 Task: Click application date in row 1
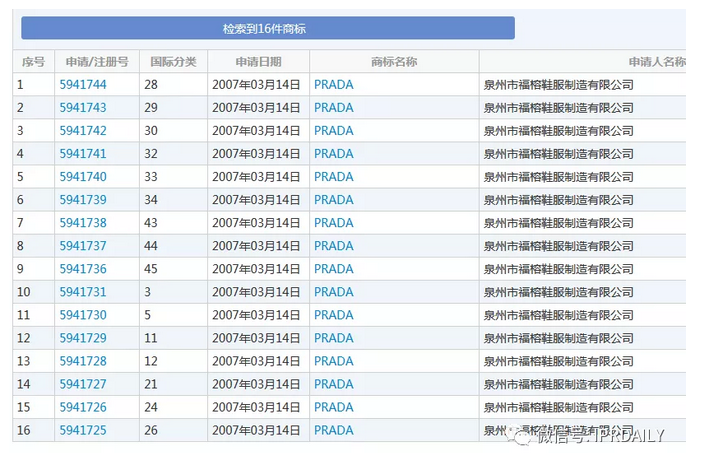pos(256,85)
